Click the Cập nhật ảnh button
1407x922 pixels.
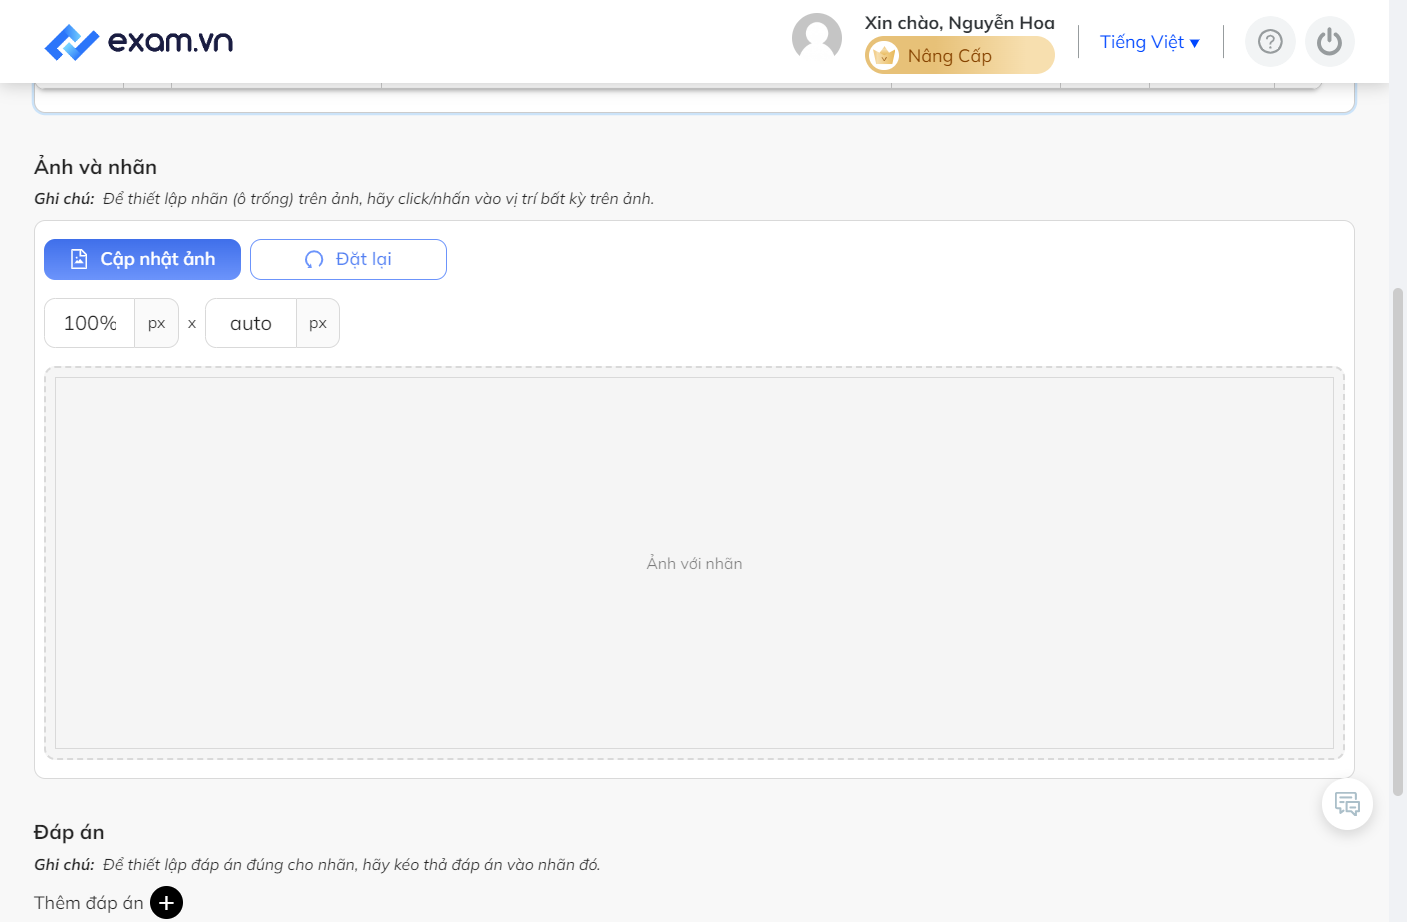[142, 259]
